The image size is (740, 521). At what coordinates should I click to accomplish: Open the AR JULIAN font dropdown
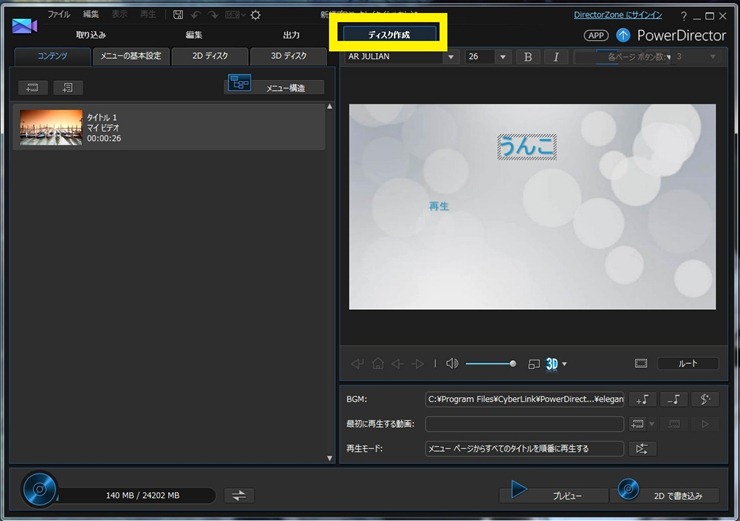click(451, 57)
